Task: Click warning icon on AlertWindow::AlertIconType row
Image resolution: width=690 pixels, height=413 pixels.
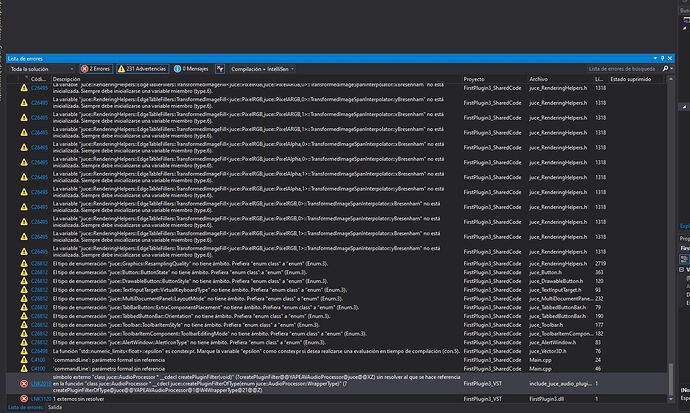Action: (24, 343)
